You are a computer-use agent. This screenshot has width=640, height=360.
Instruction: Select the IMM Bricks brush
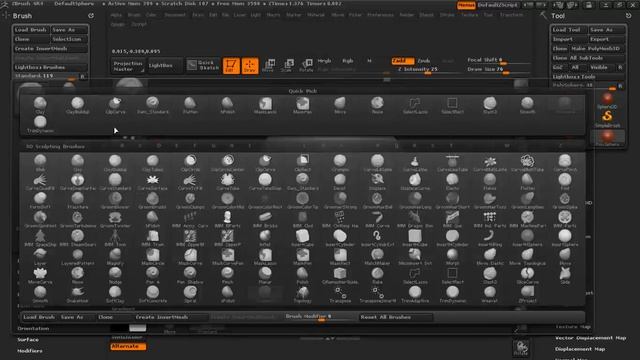point(265,219)
